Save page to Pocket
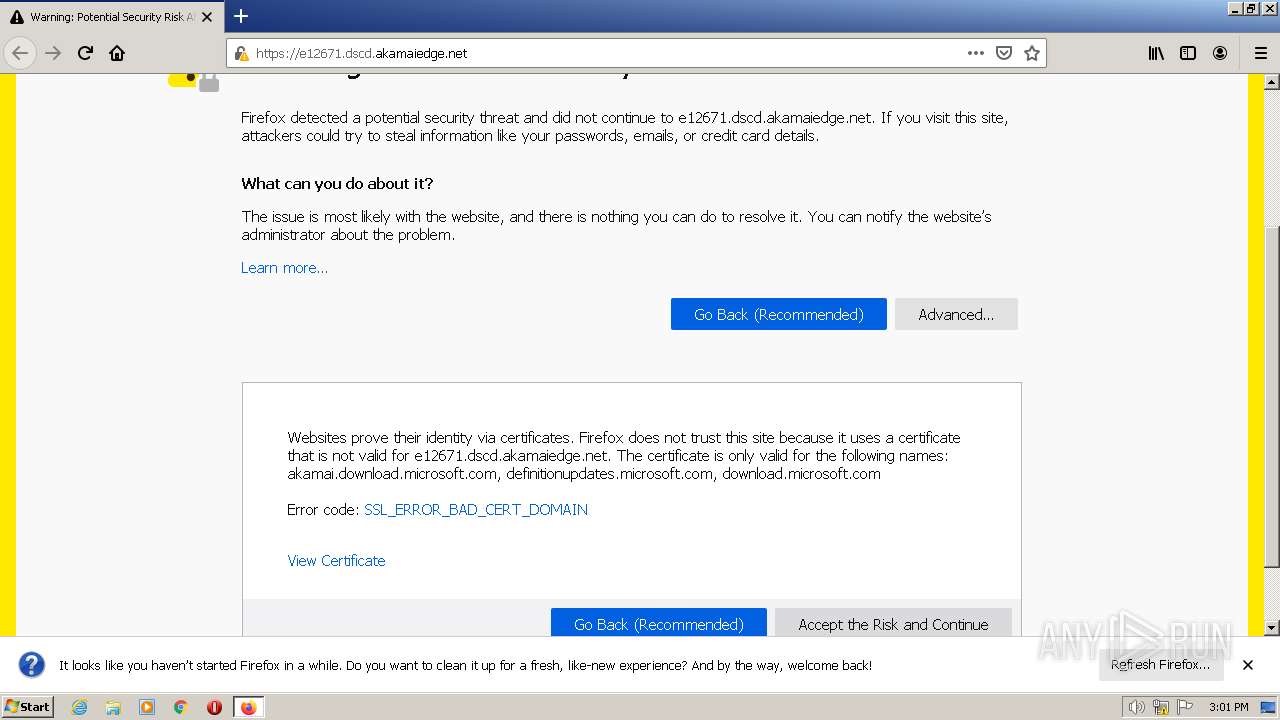Viewport: 1280px width, 720px height. [1004, 53]
